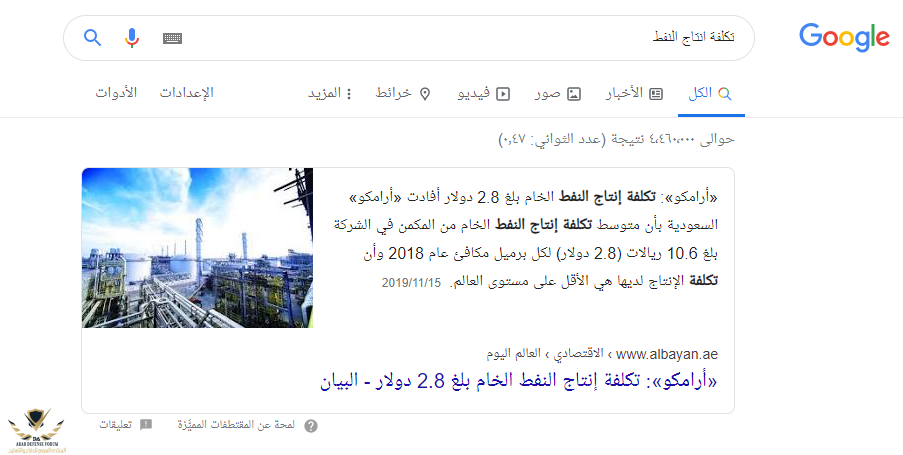
Task: Open لمحة عن المقتطفات المميّزة help link
Action: [236, 425]
